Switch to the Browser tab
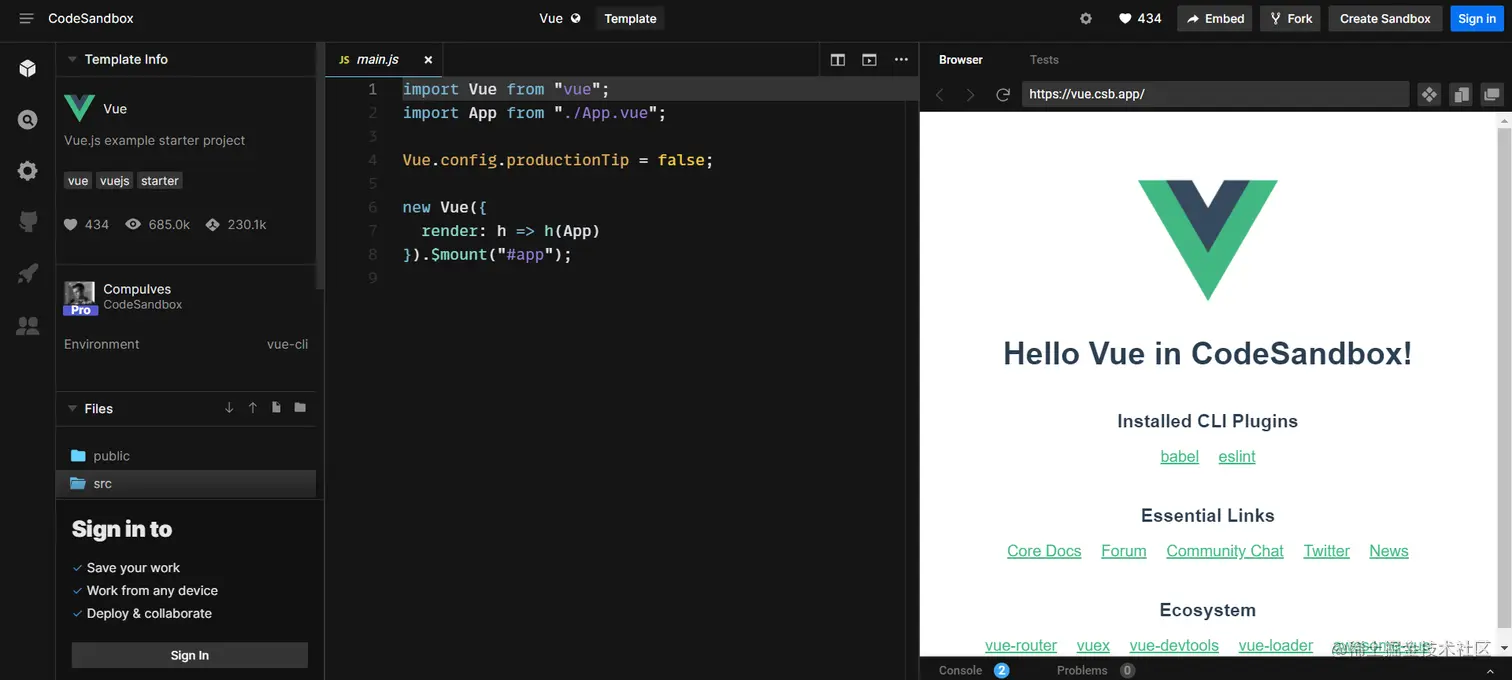Screen dimensions: 1512x680 coord(961,60)
